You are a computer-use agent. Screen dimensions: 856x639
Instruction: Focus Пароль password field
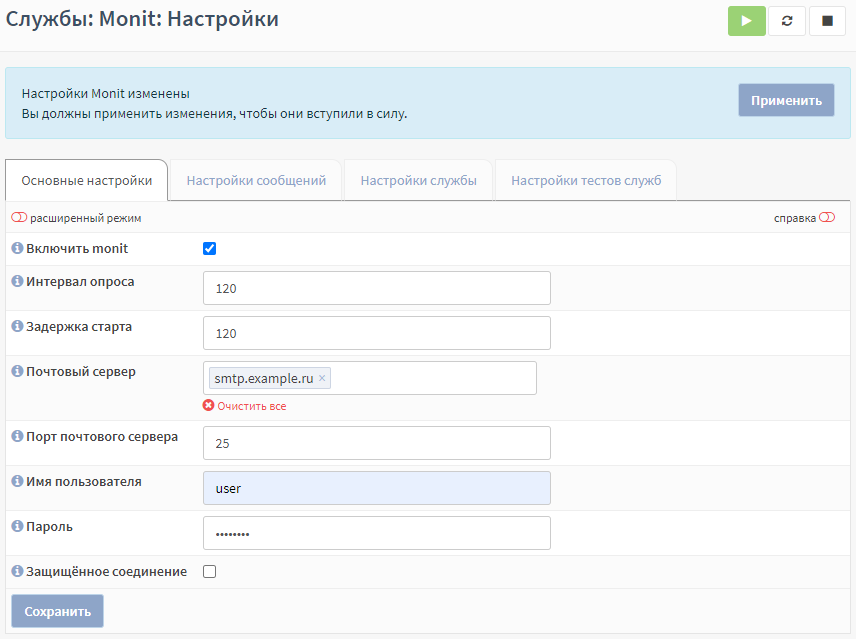pos(377,533)
